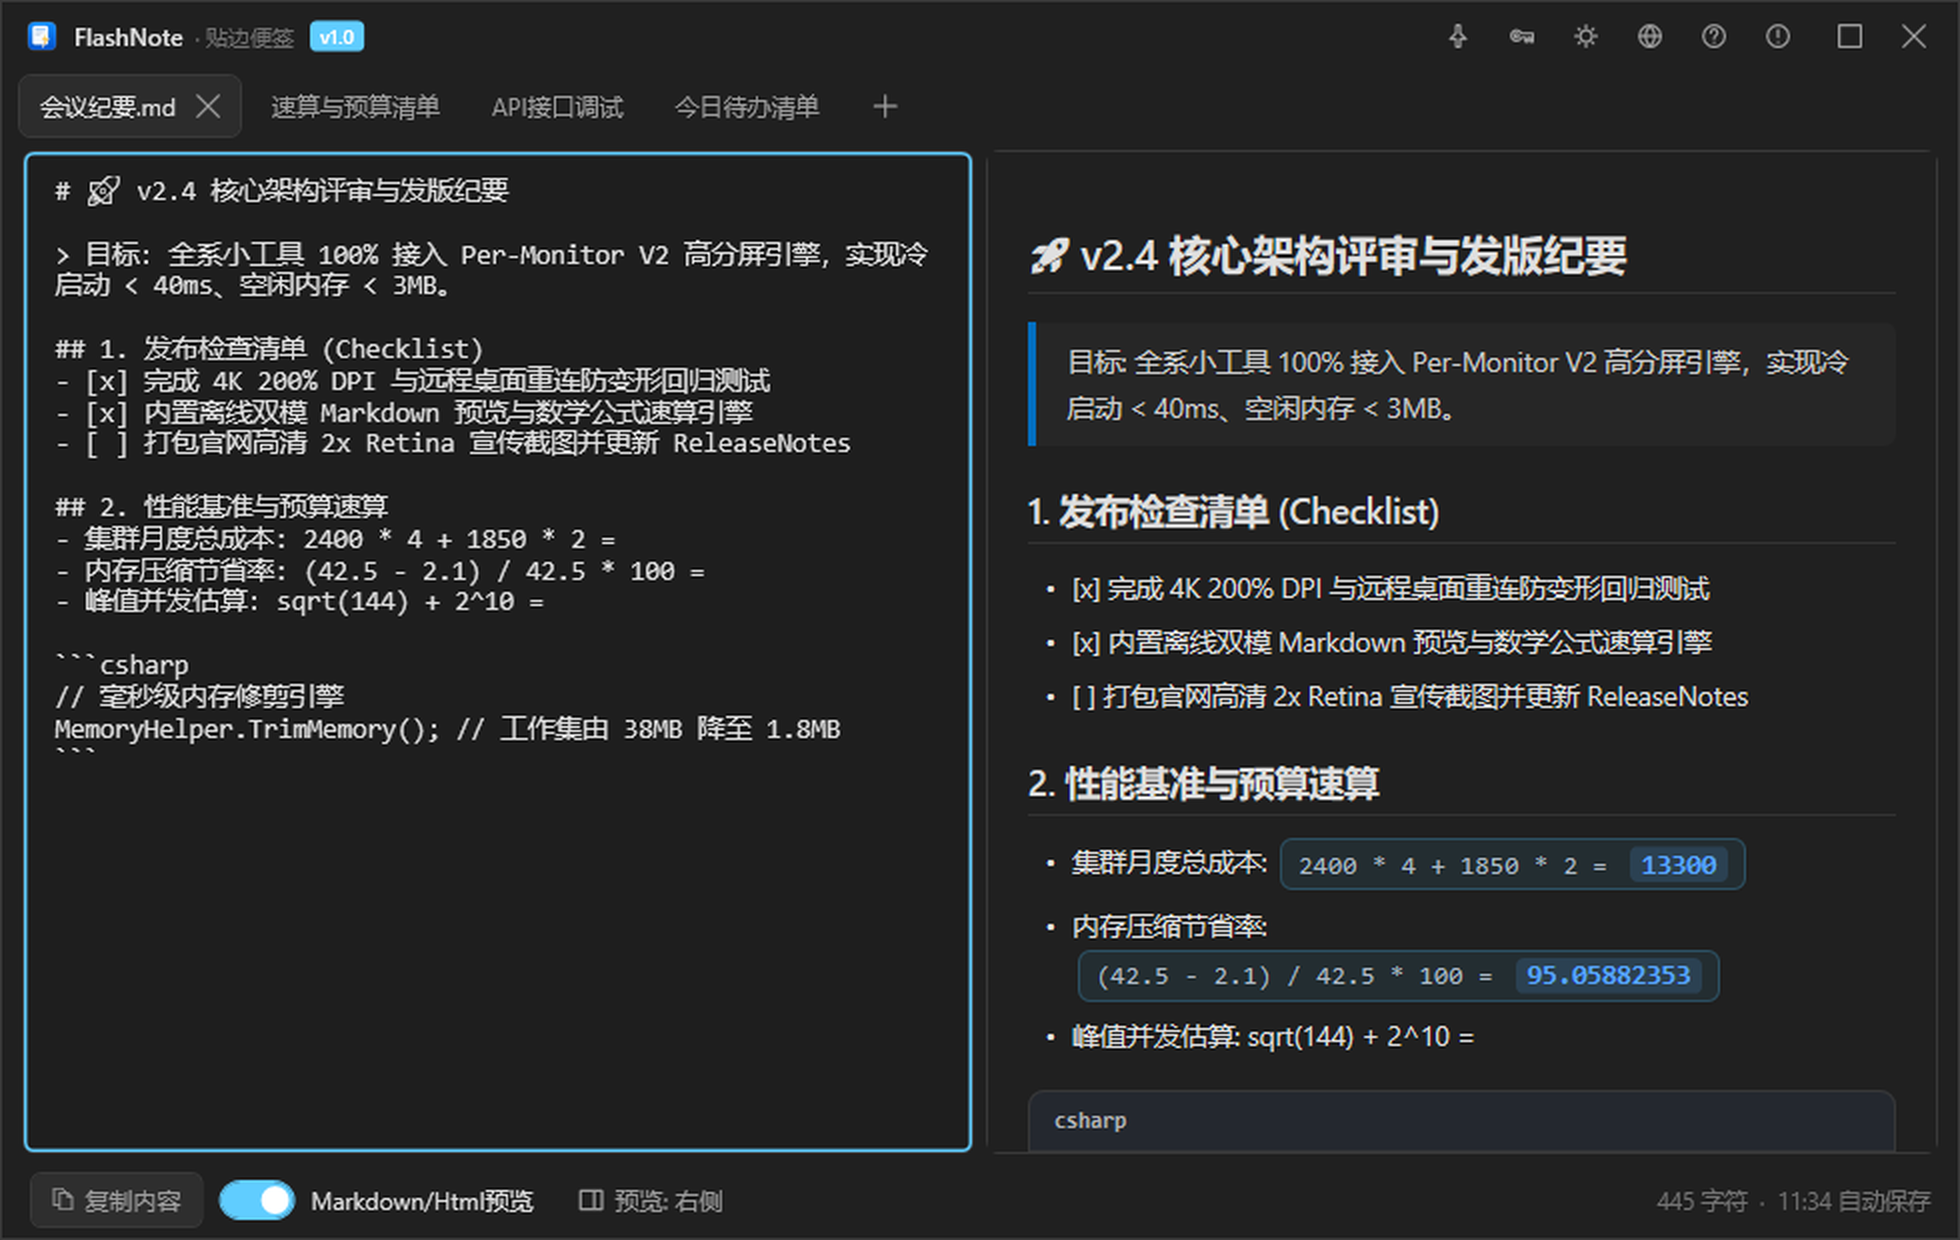Viewport: 1960px width, 1240px height.
Task: Add a new note tab
Action: click(884, 106)
